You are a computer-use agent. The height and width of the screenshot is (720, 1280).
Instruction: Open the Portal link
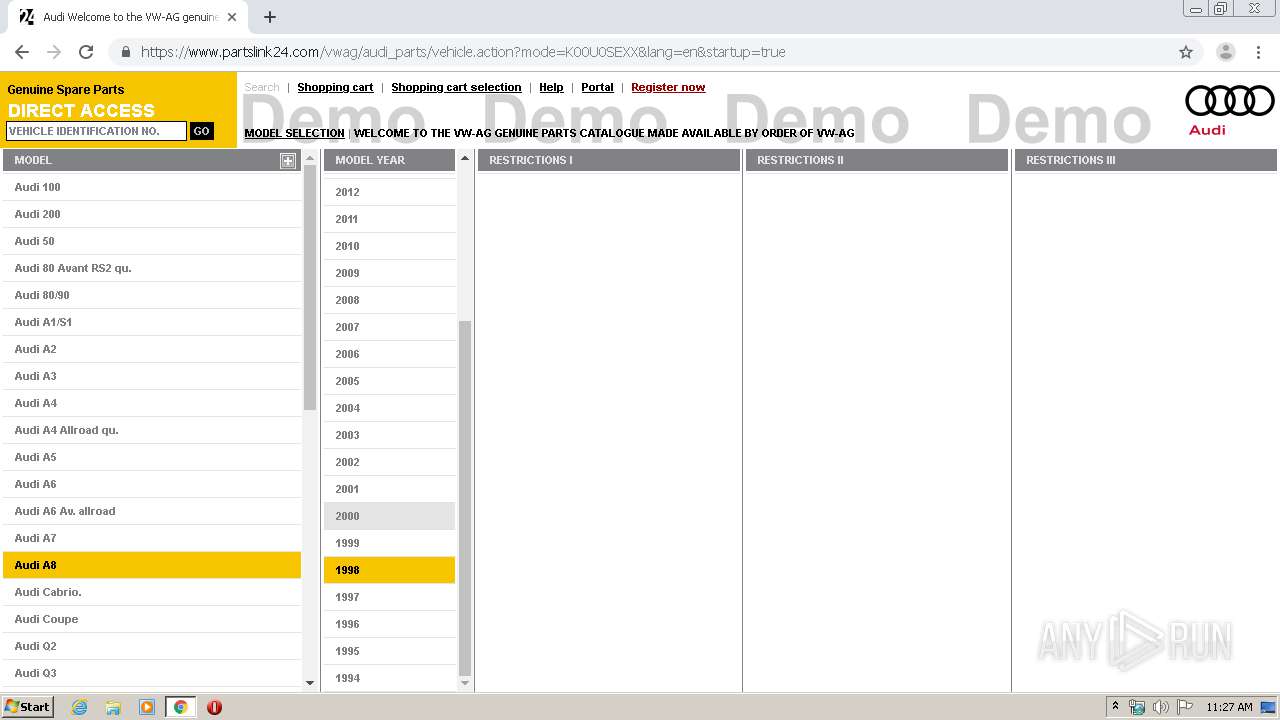point(597,87)
